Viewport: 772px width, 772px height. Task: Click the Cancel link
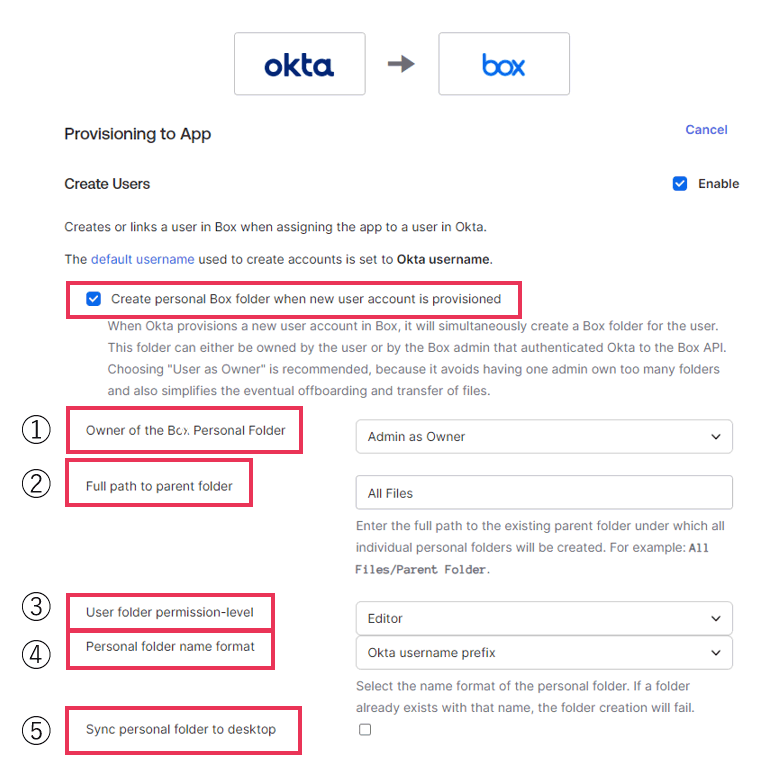pyautogui.click(x=706, y=130)
